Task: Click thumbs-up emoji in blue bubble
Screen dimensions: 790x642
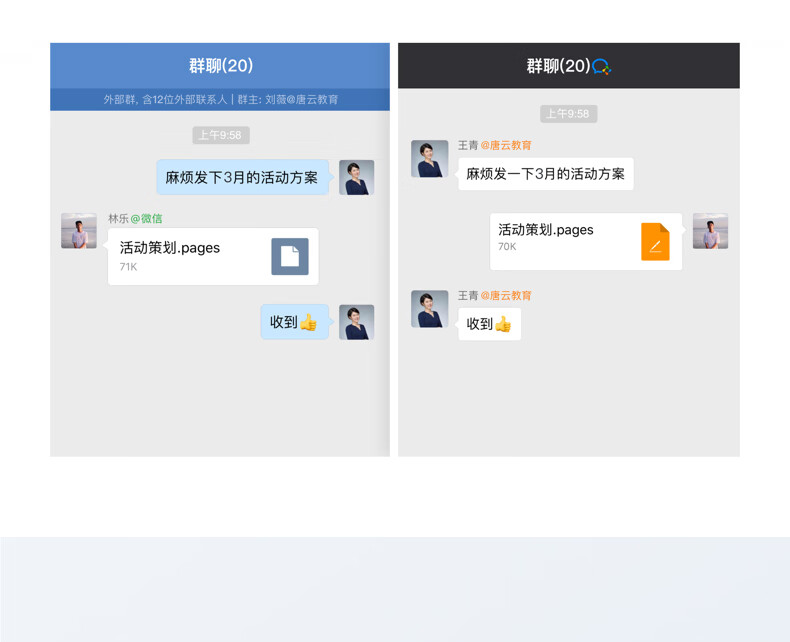Action: [308, 323]
